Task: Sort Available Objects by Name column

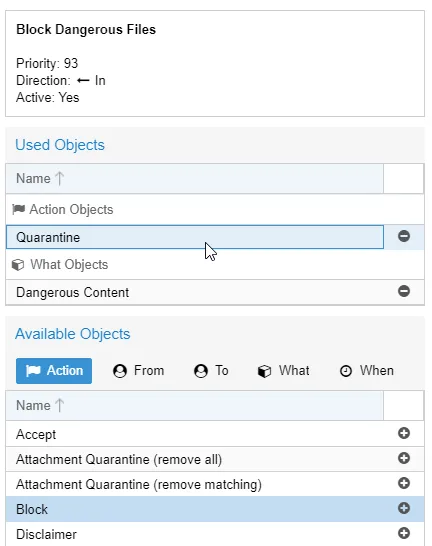Action: (195, 406)
